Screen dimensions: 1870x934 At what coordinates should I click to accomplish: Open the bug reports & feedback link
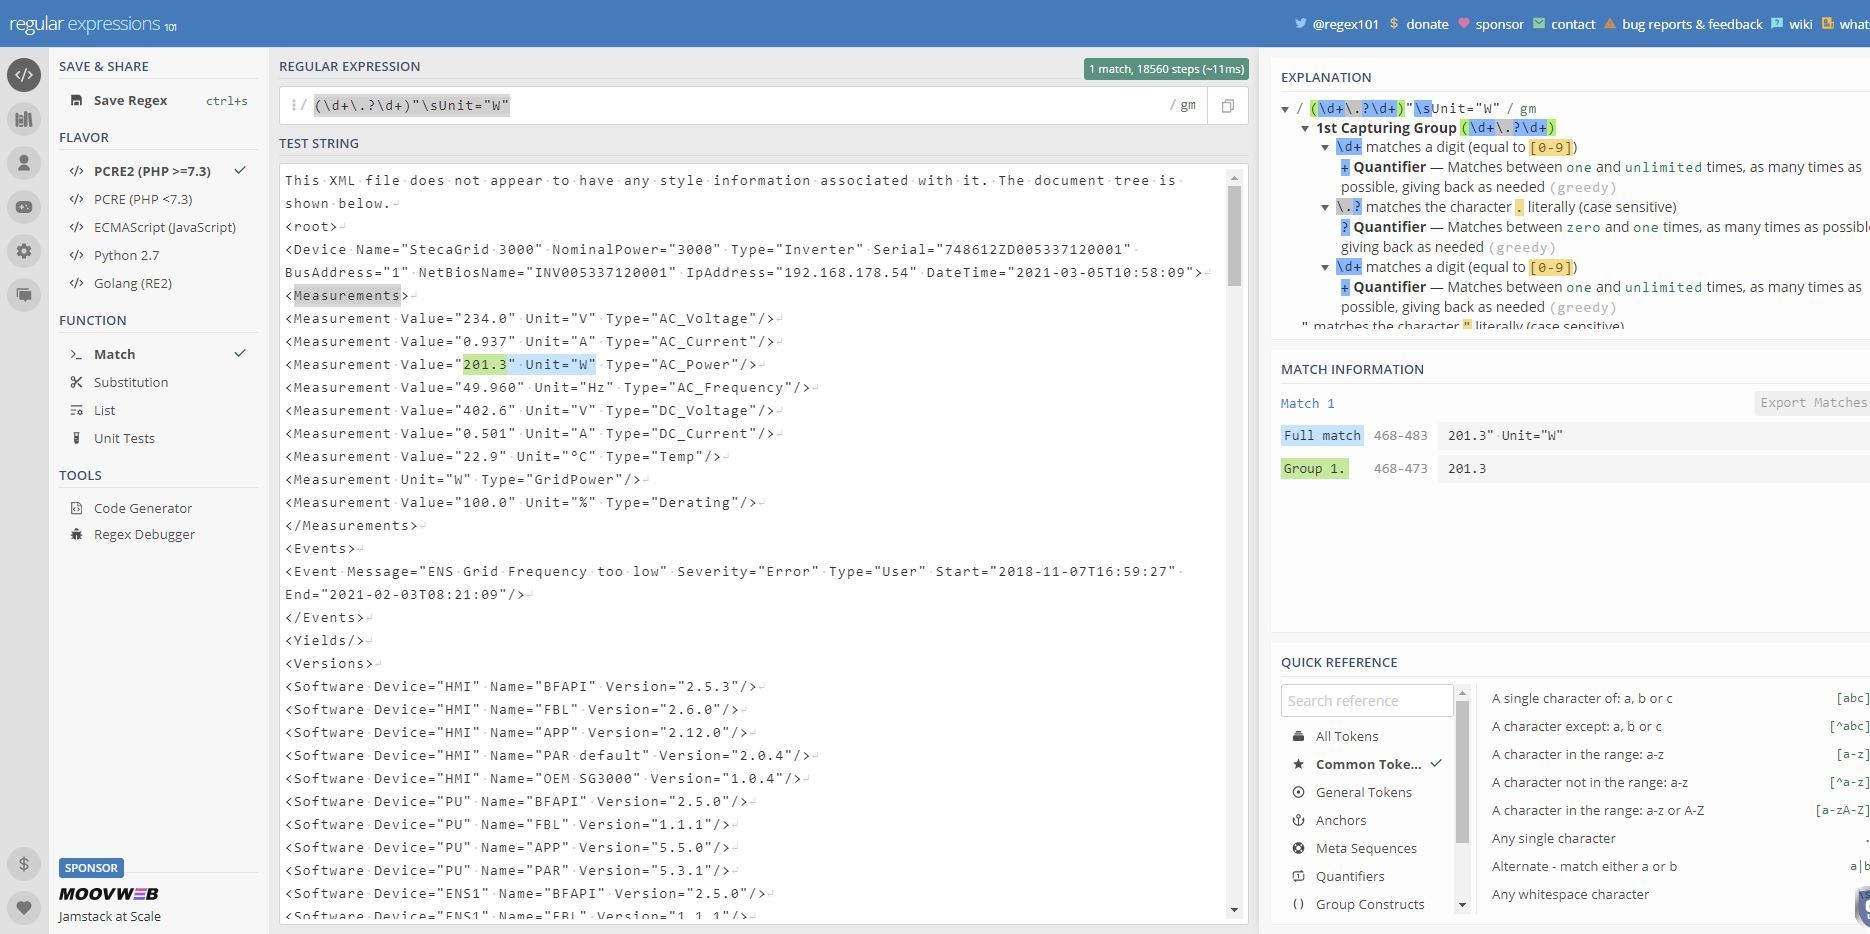pyautogui.click(x=1683, y=24)
